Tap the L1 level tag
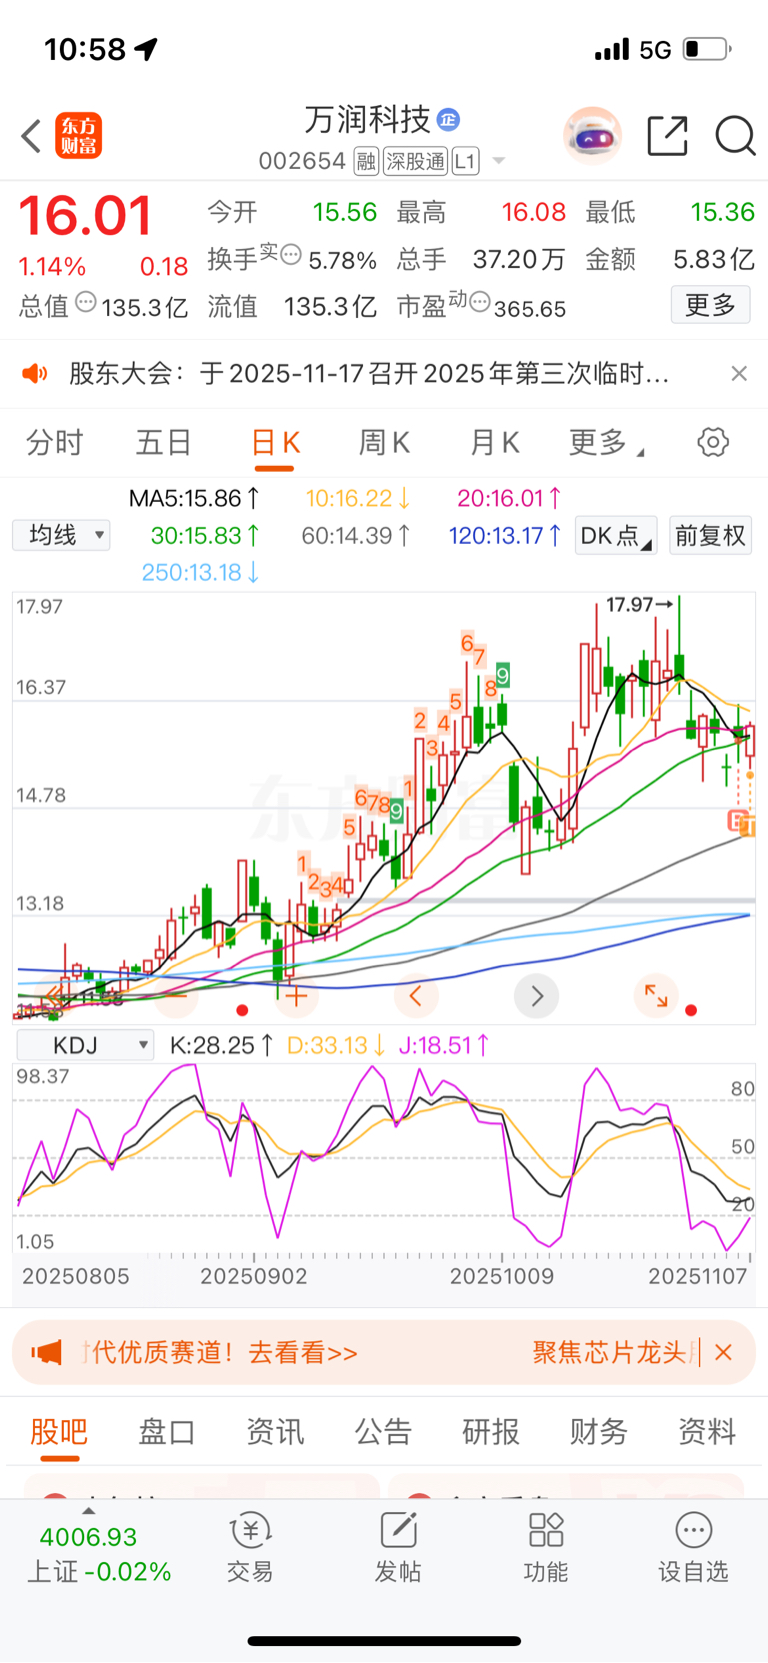This screenshot has height=1663, width=768. tap(465, 161)
